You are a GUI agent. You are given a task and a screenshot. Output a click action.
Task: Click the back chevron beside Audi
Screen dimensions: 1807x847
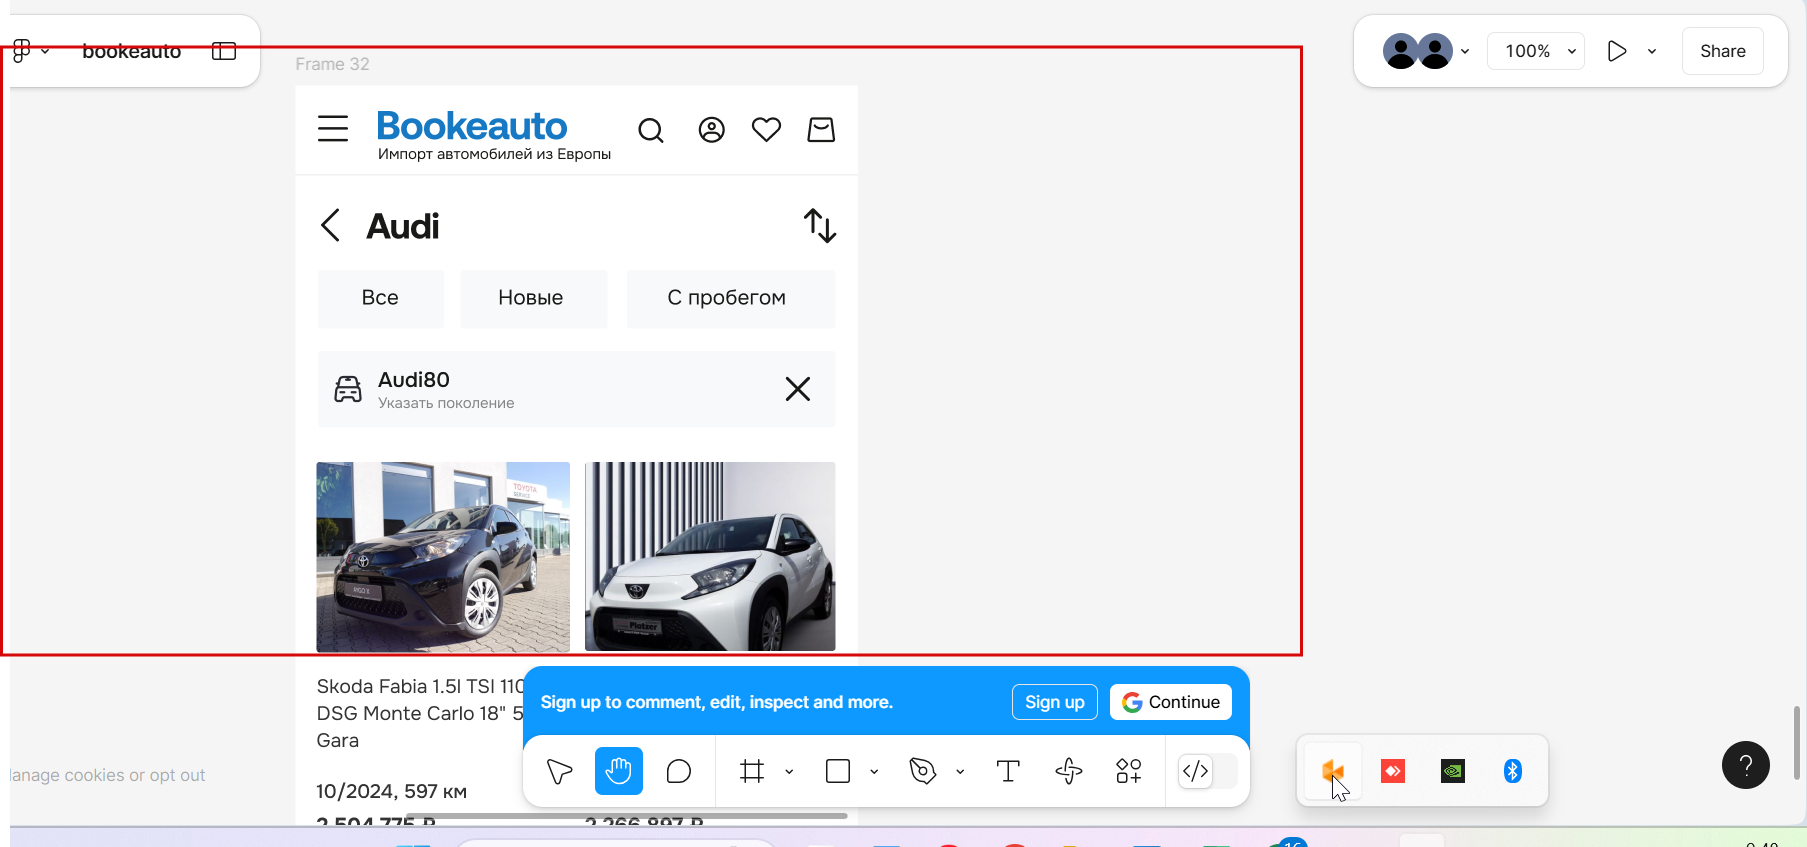pos(330,225)
